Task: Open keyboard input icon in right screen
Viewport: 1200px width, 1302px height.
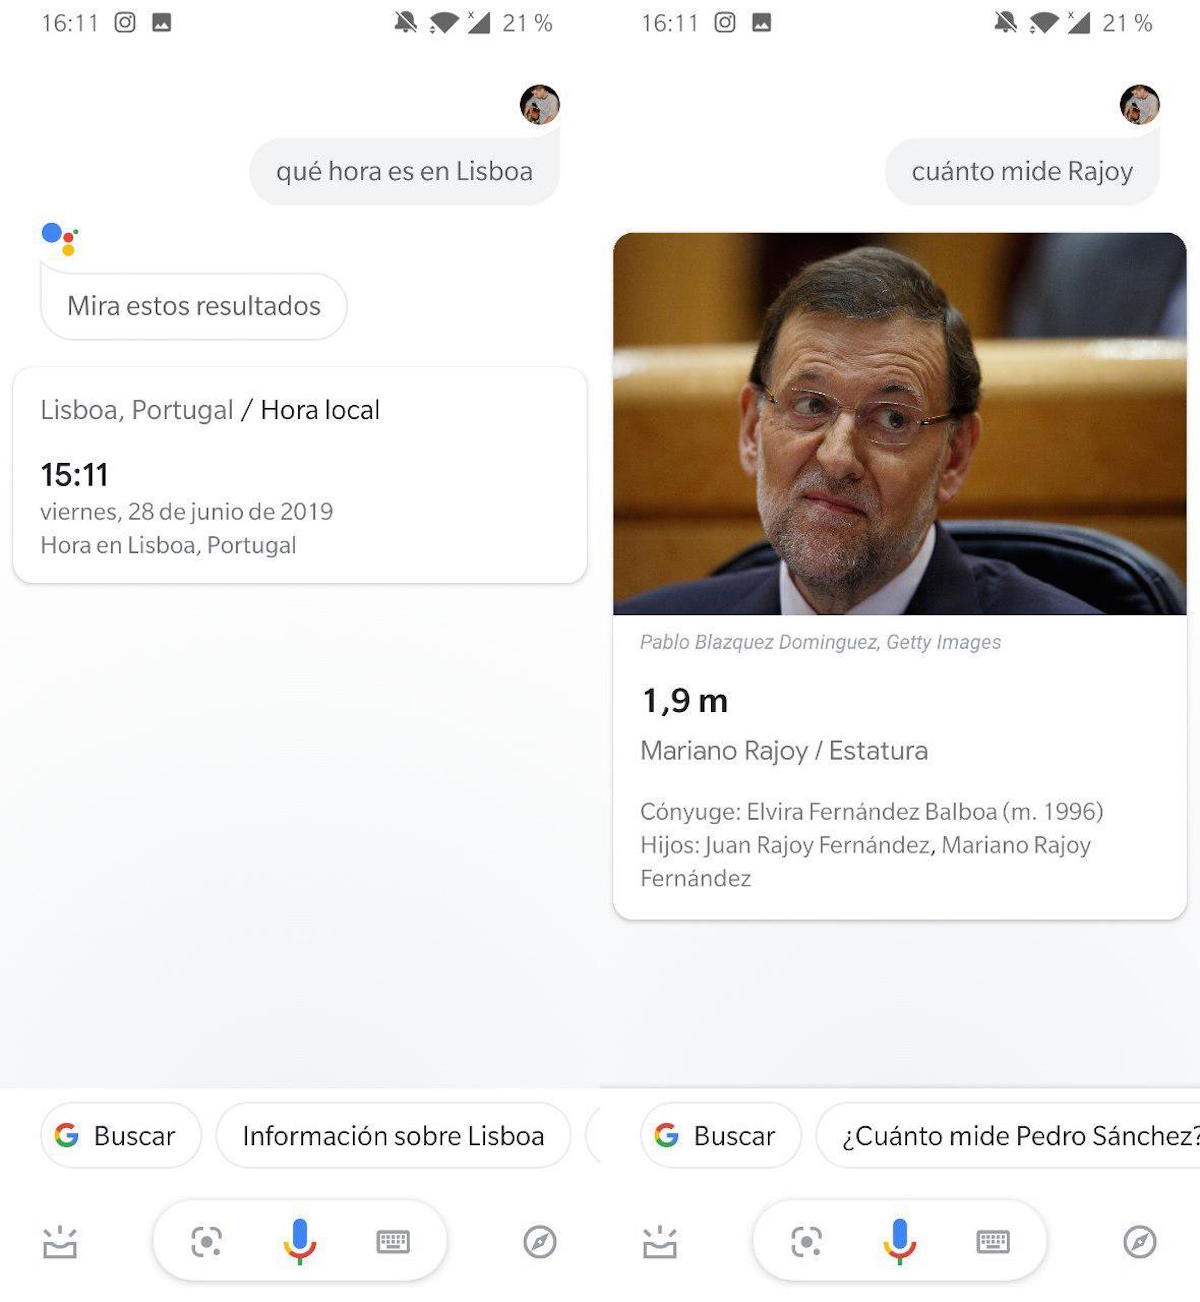Action: (x=993, y=1242)
